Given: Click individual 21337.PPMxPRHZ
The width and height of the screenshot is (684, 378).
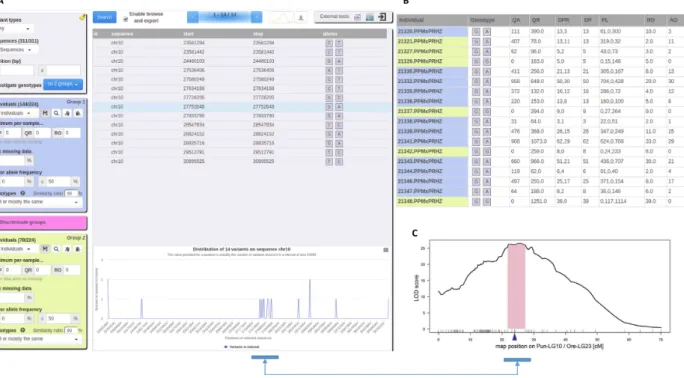Looking at the screenshot, I should (x=420, y=111).
